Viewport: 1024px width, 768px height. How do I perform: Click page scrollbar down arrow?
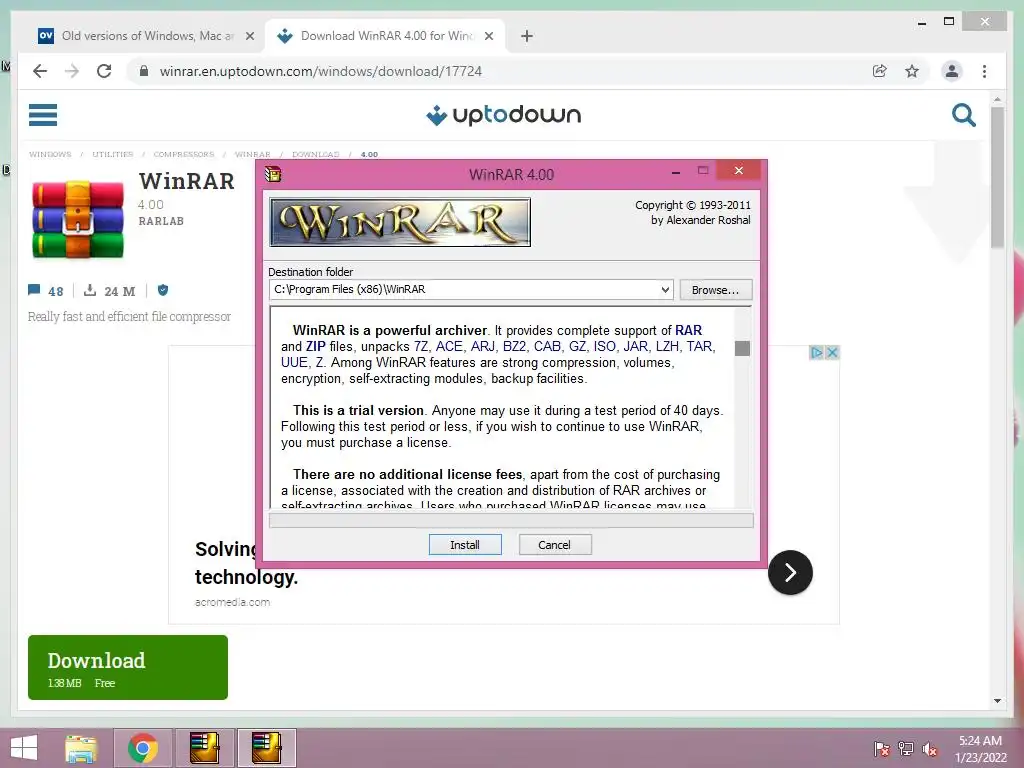coord(997,701)
